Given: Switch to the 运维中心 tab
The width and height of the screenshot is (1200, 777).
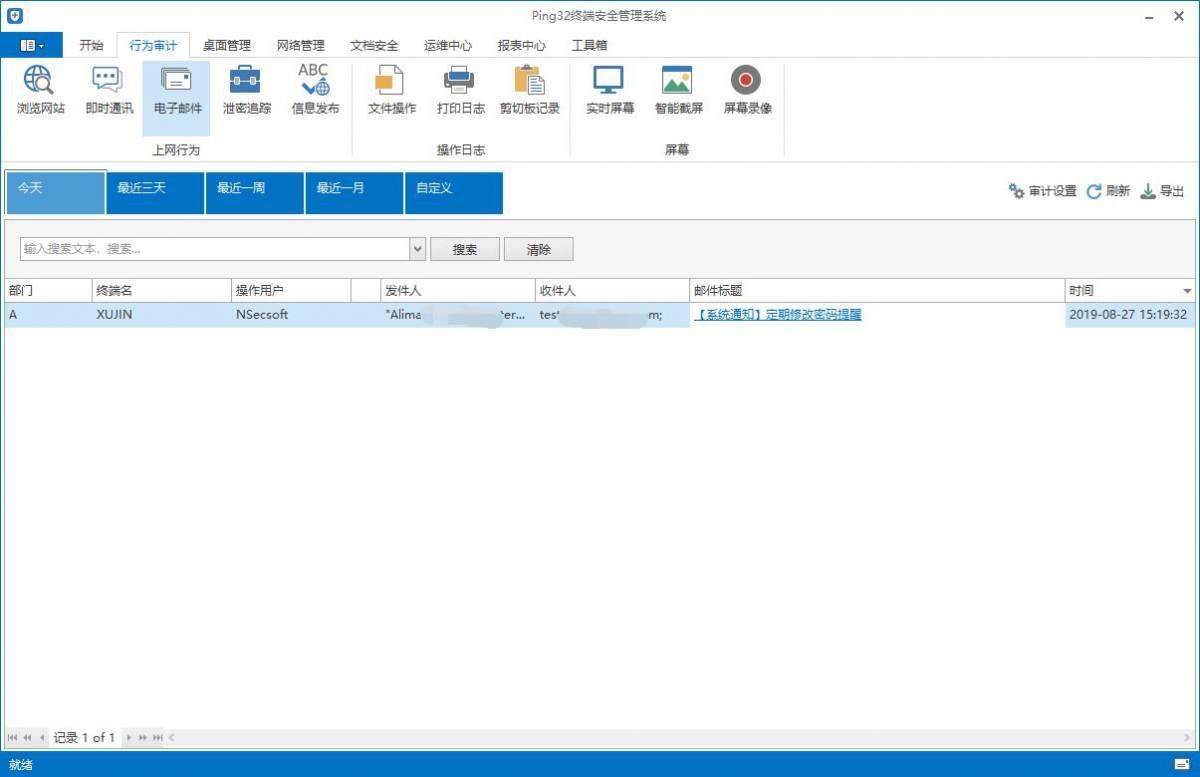Looking at the screenshot, I should (x=448, y=45).
